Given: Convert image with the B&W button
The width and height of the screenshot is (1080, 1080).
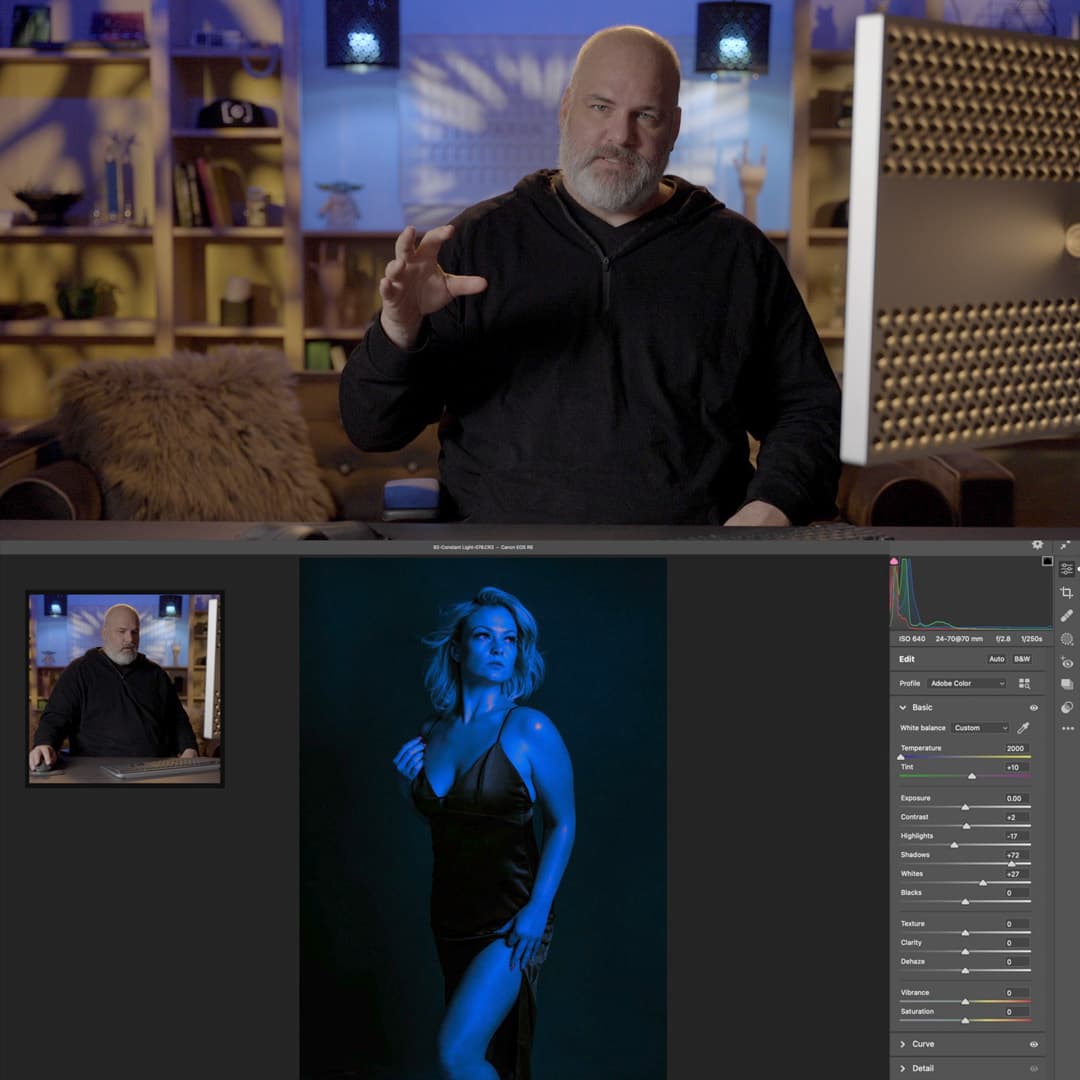Looking at the screenshot, I should tap(1022, 659).
